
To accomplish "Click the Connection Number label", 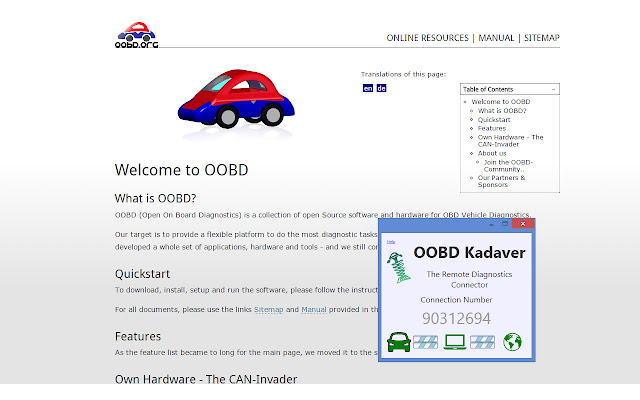I will (x=456, y=300).
